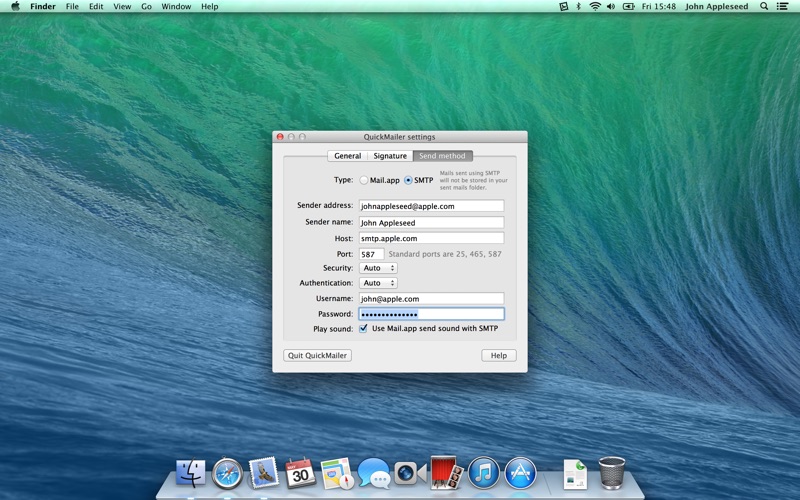This screenshot has height=500, width=800.
Task: Open the Trash in the Dock
Action: coord(611,473)
